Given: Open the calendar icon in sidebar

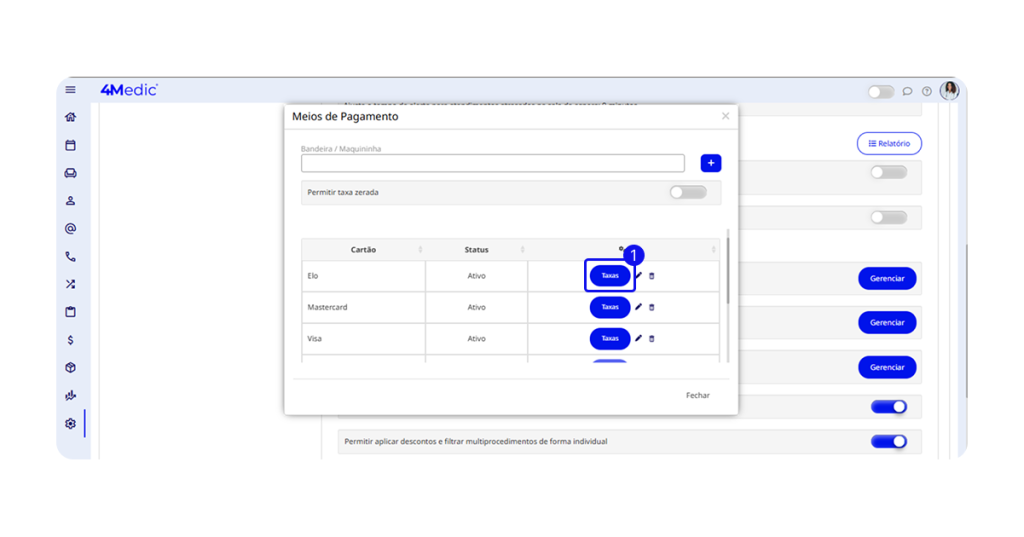Looking at the screenshot, I should 70,145.
